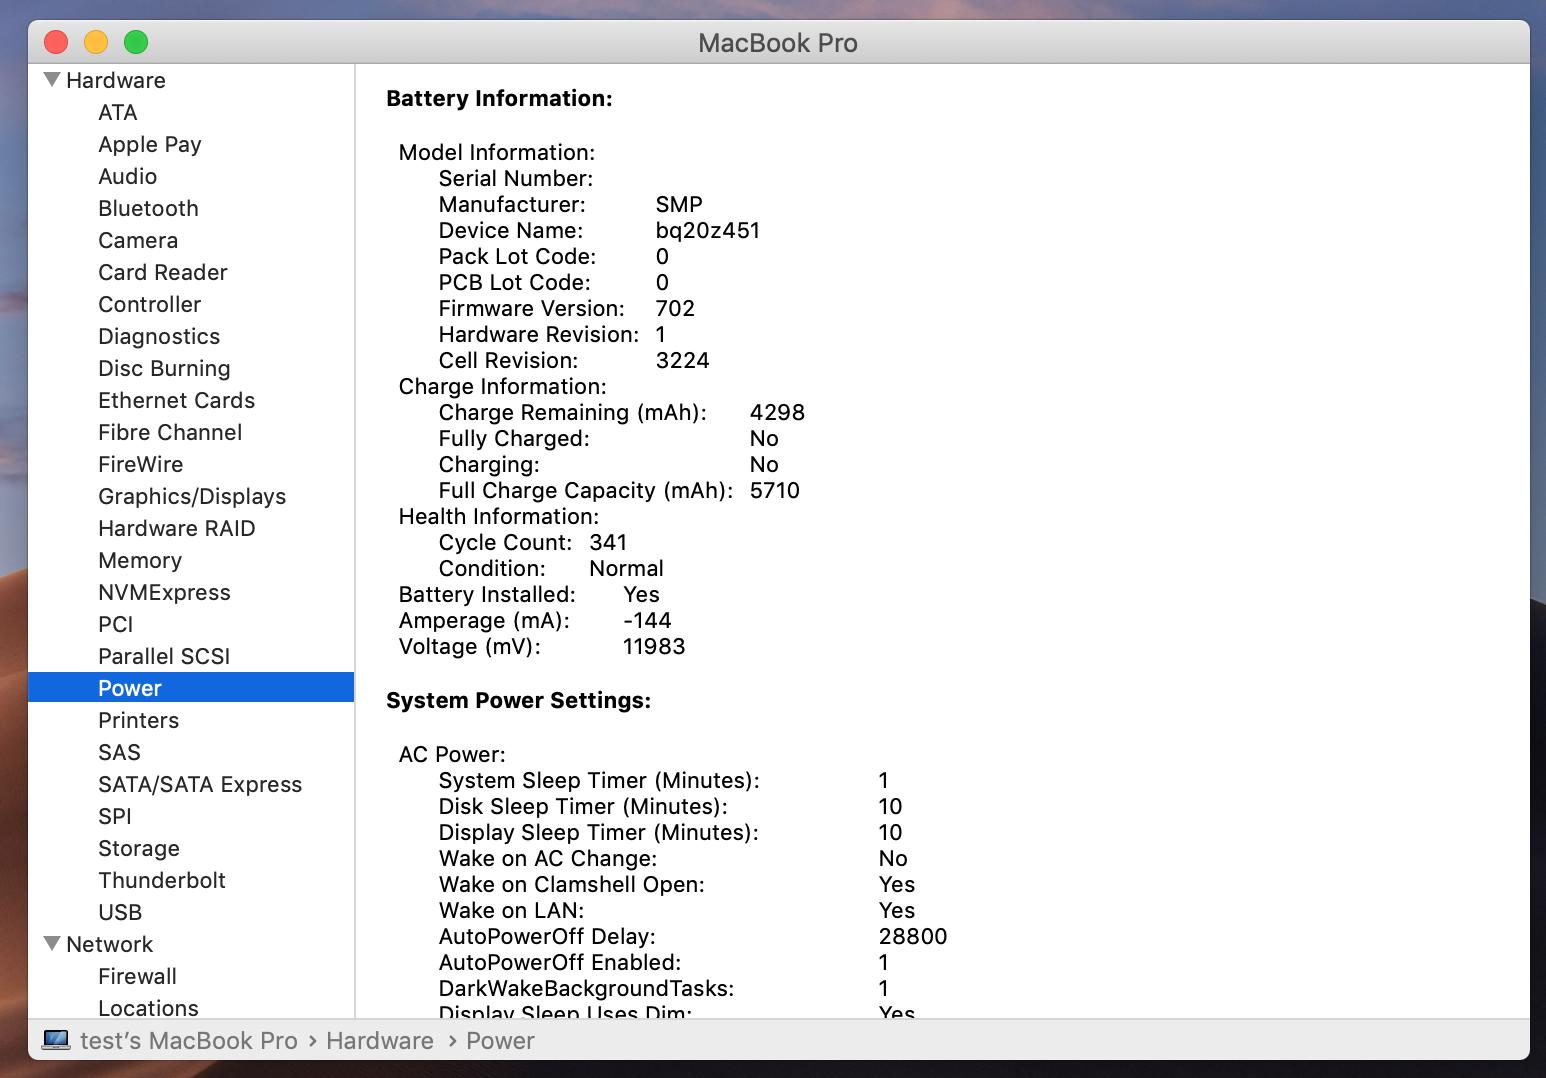Click Cell Revision value 3224

683,360
